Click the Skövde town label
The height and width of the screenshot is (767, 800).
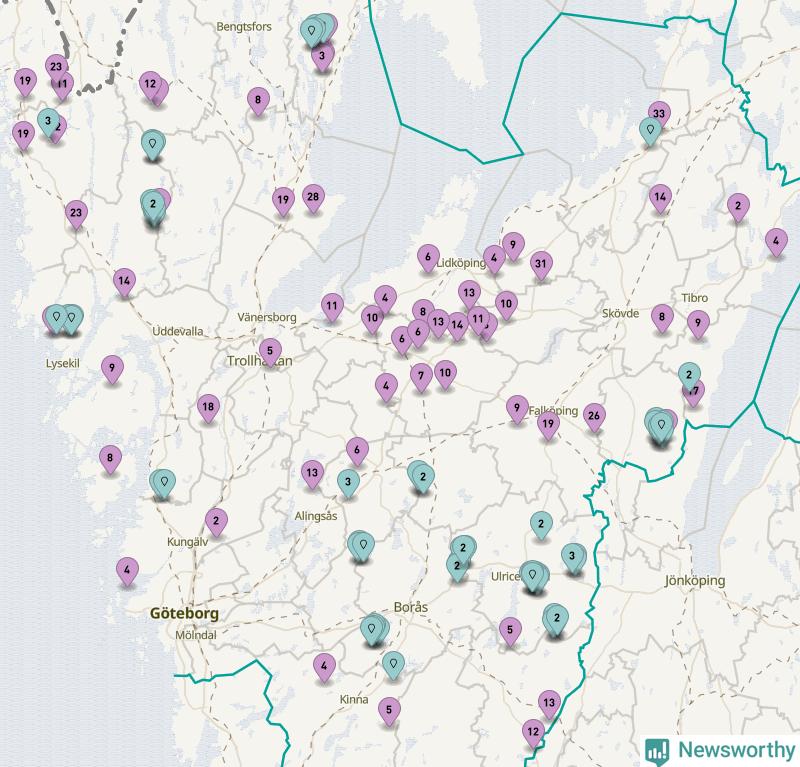620,313
